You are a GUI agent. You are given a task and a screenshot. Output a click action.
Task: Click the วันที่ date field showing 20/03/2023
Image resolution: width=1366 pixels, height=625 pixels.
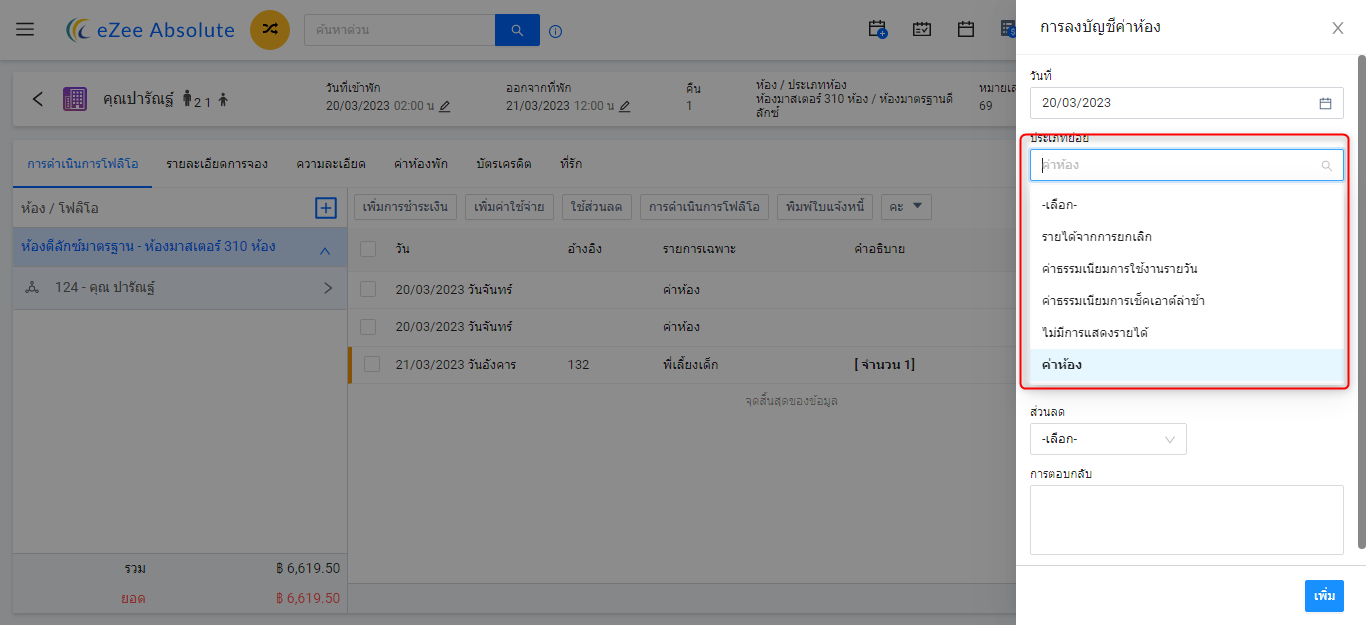tap(1187, 103)
